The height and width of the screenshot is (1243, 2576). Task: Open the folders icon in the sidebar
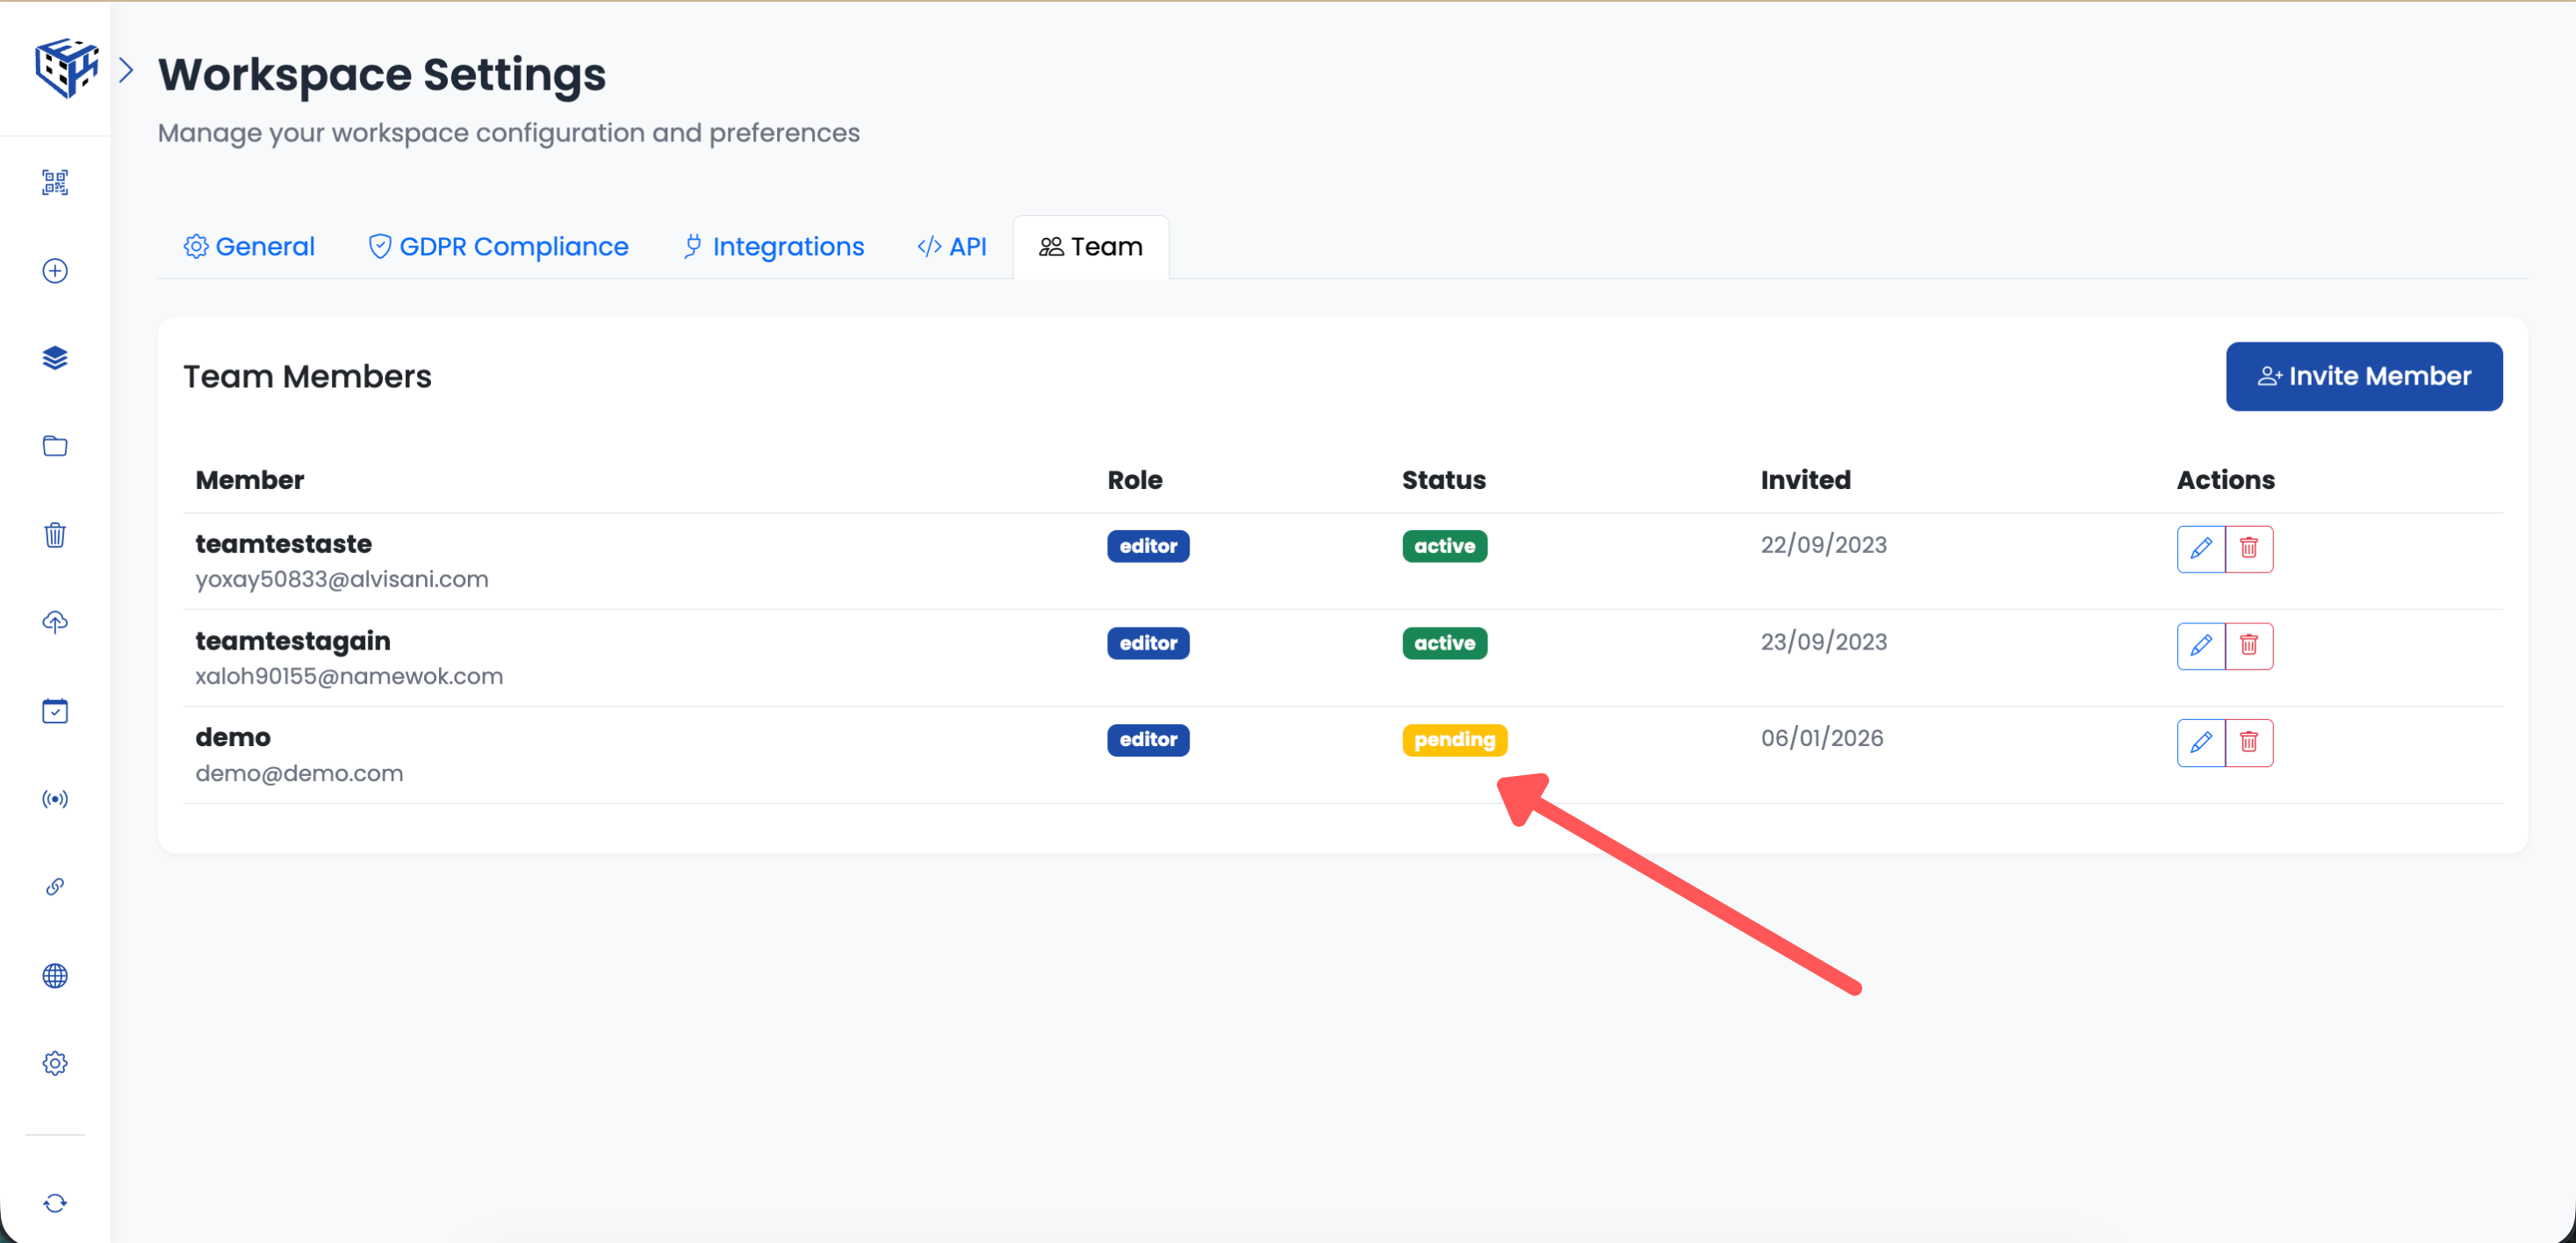tap(55, 446)
